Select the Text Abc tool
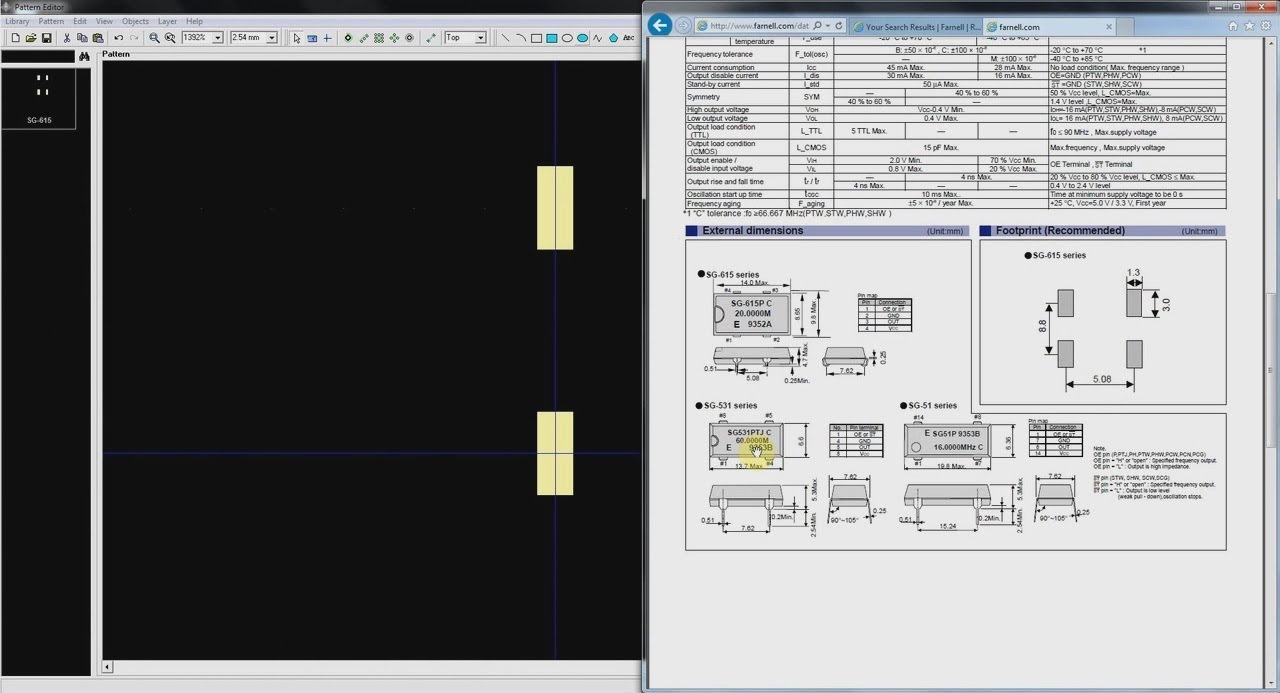This screenshot has height=693, width=1280. [x=629, y=38]
